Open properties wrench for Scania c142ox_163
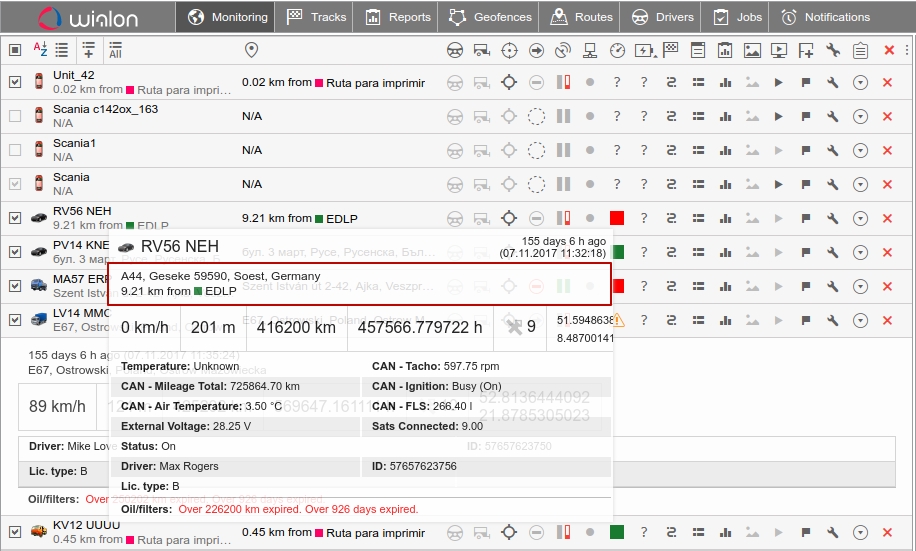Viewport: 916px width, 551px height. tap(833, 116)
